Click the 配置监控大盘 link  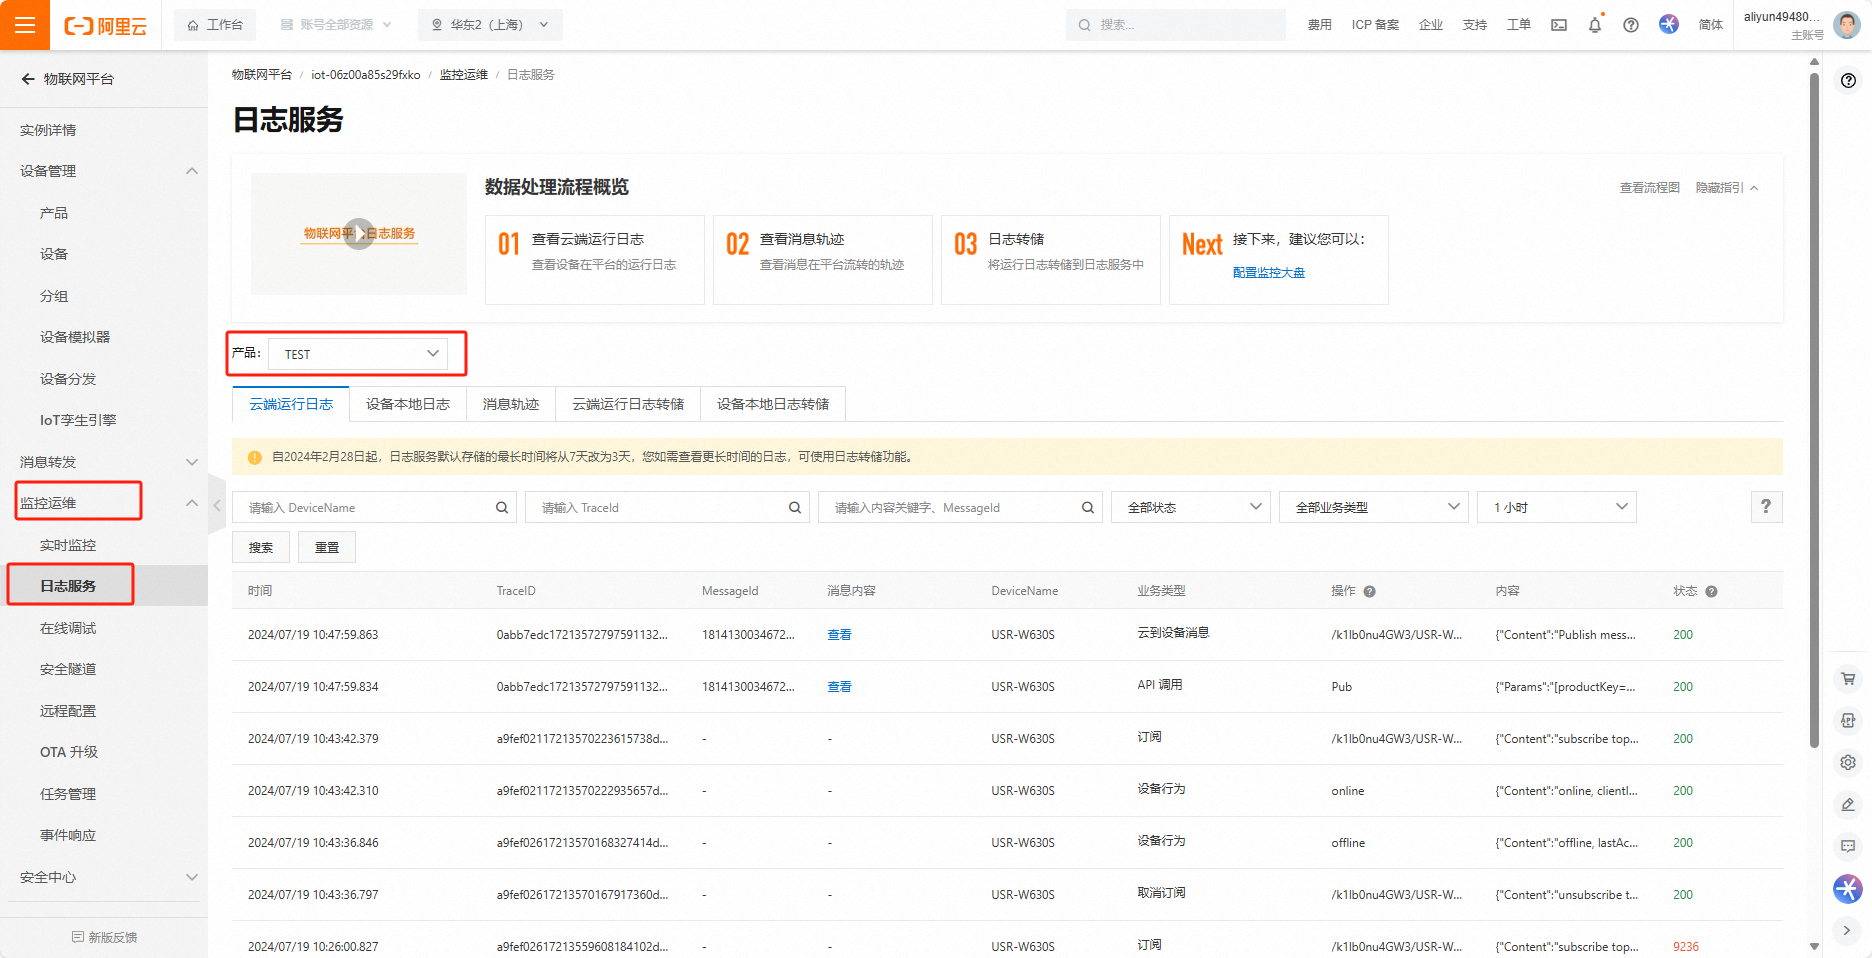click(1268, 273)
